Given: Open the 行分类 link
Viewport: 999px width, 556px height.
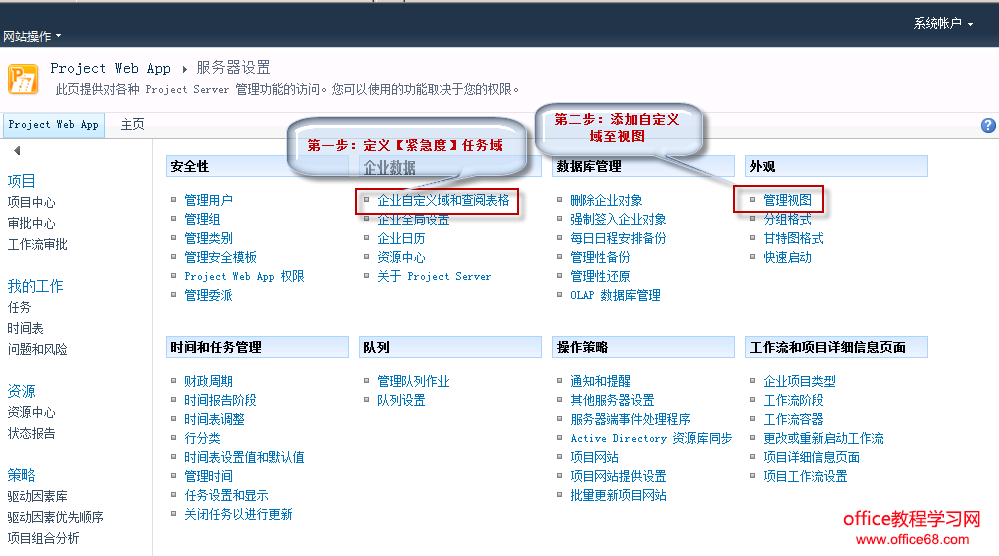Looking at the screenshot, I should tap(202, 438).
